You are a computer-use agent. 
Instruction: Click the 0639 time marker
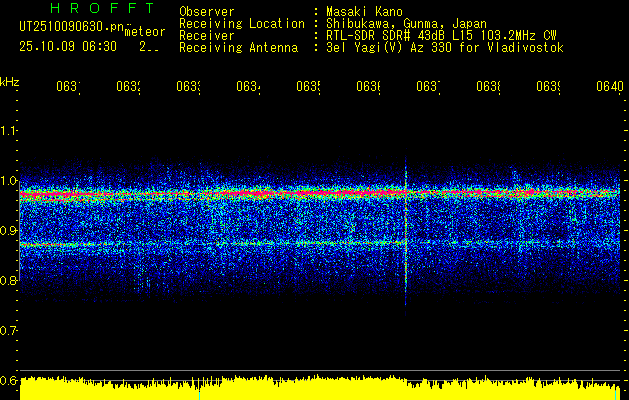[x=548, y=87]
